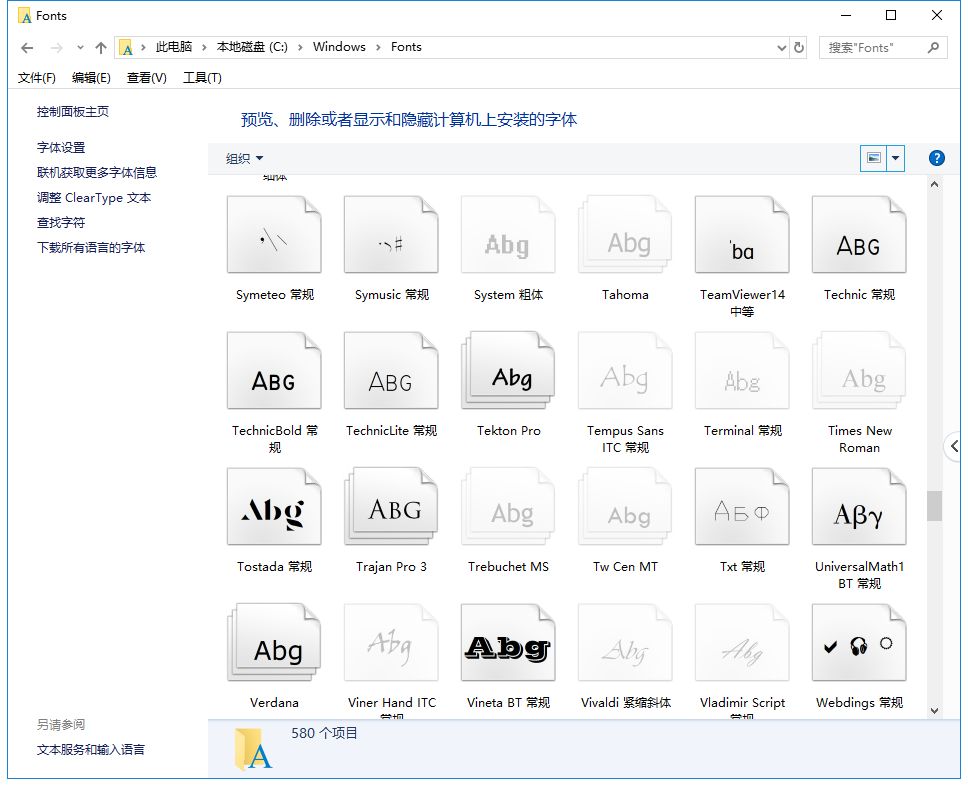The image size is (968, 786).
Task: Change view with the view button
Action: pos(874,159)
